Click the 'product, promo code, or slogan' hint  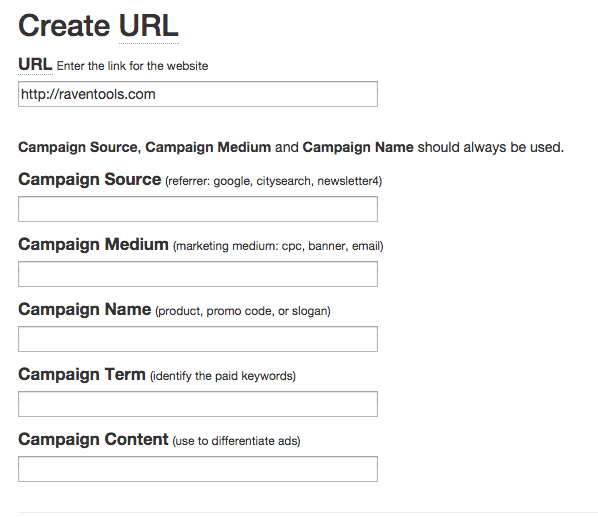click(x=243, y=311)
